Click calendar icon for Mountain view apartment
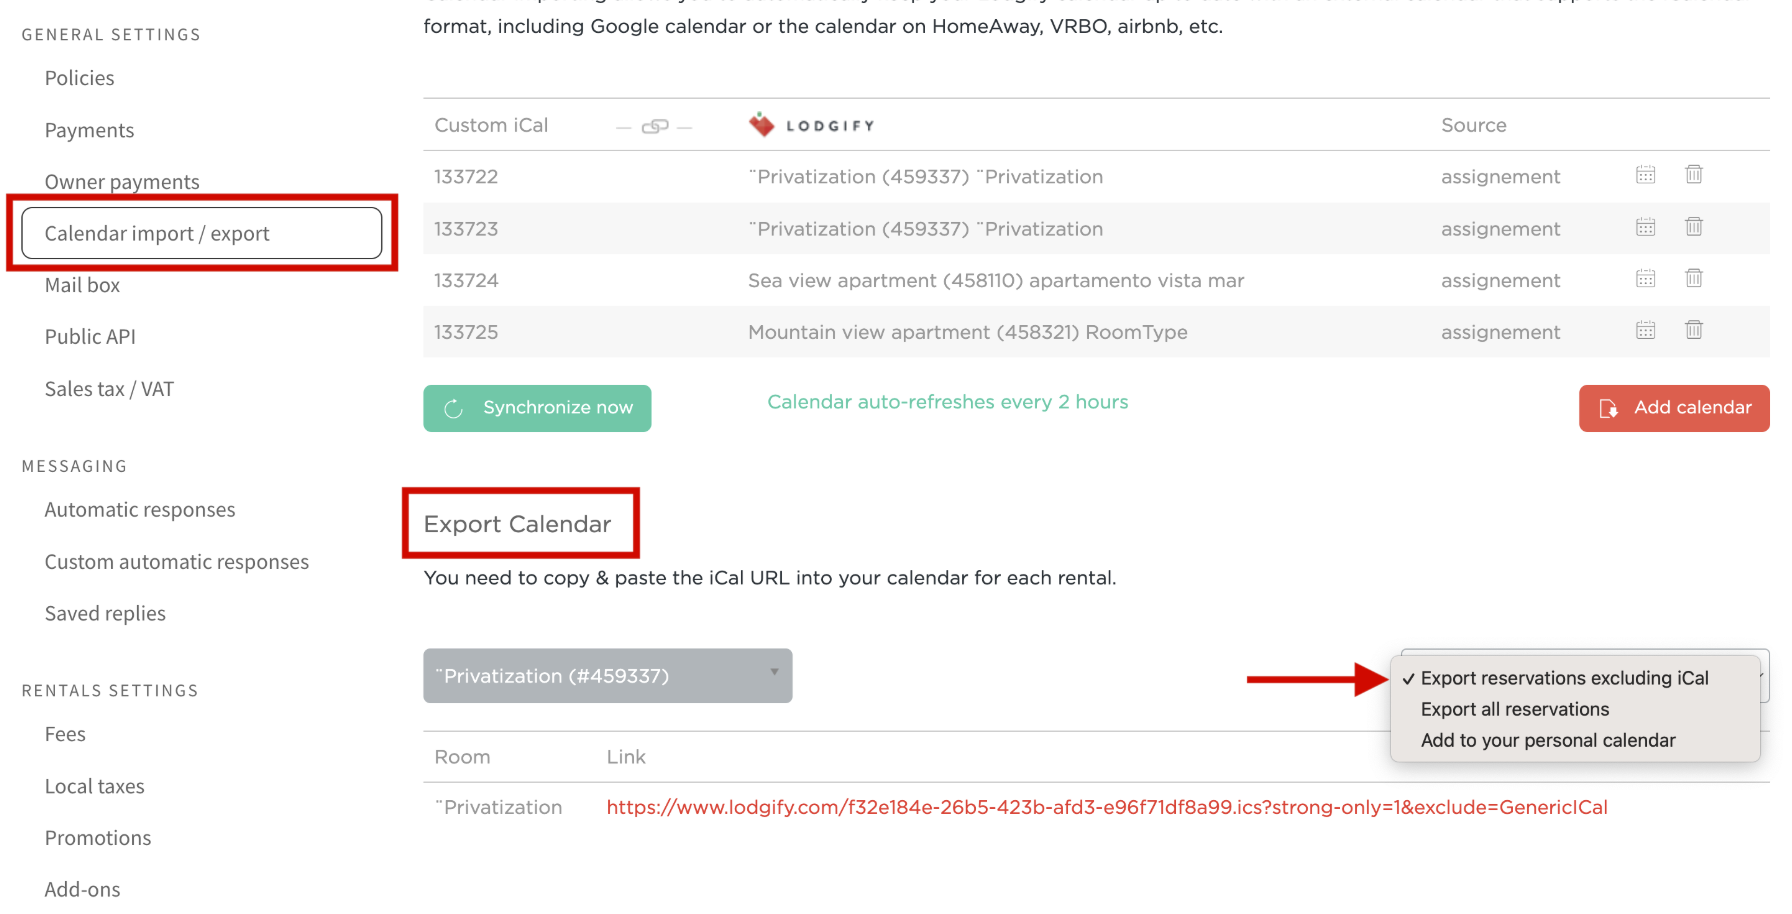 [x=1645, y=331]
